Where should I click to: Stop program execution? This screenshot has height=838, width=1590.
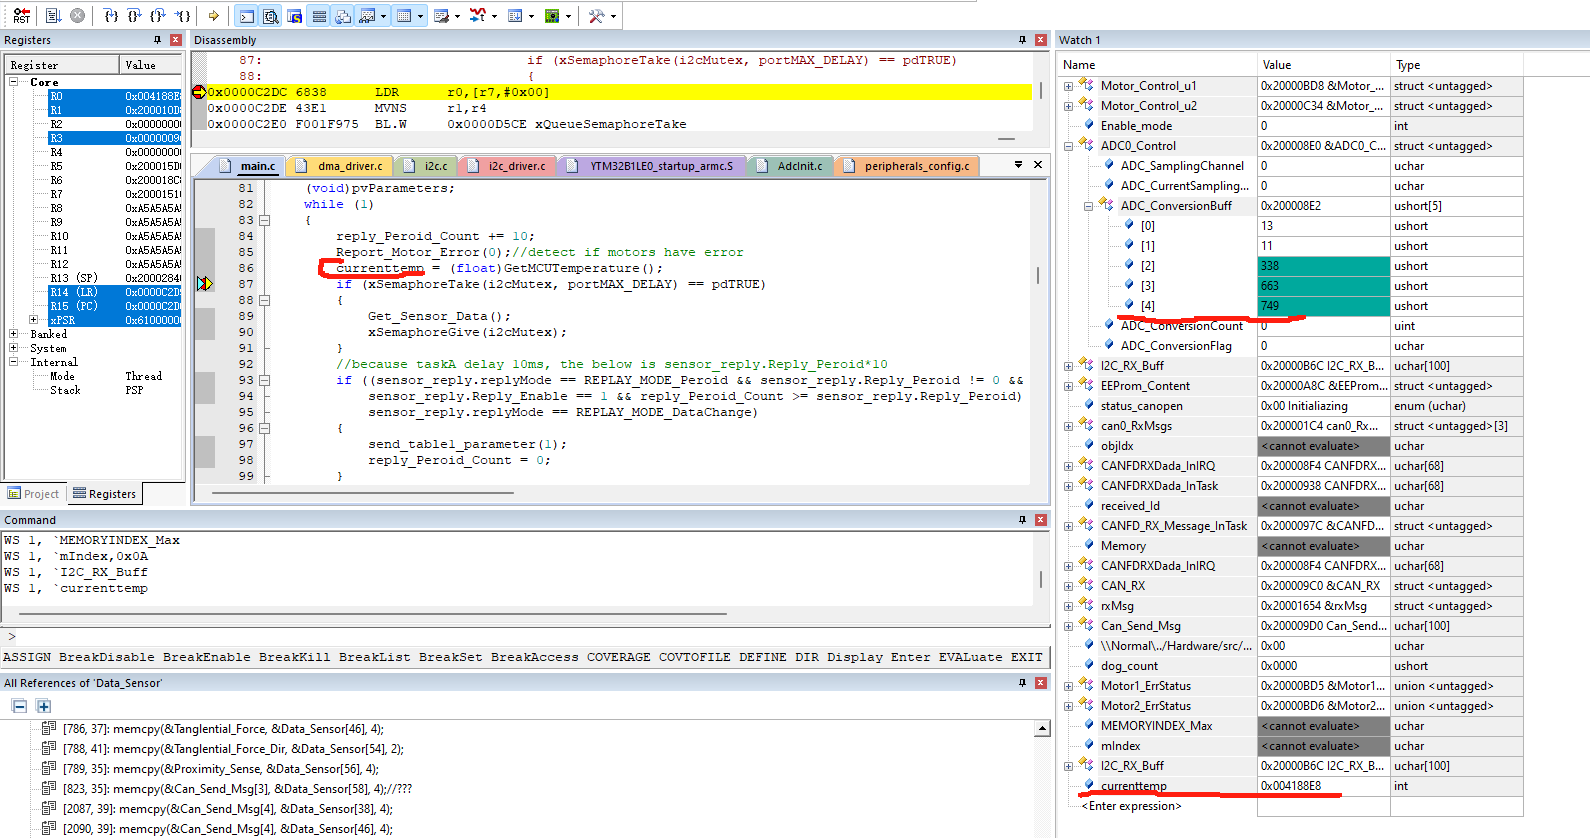coord(77,15)
